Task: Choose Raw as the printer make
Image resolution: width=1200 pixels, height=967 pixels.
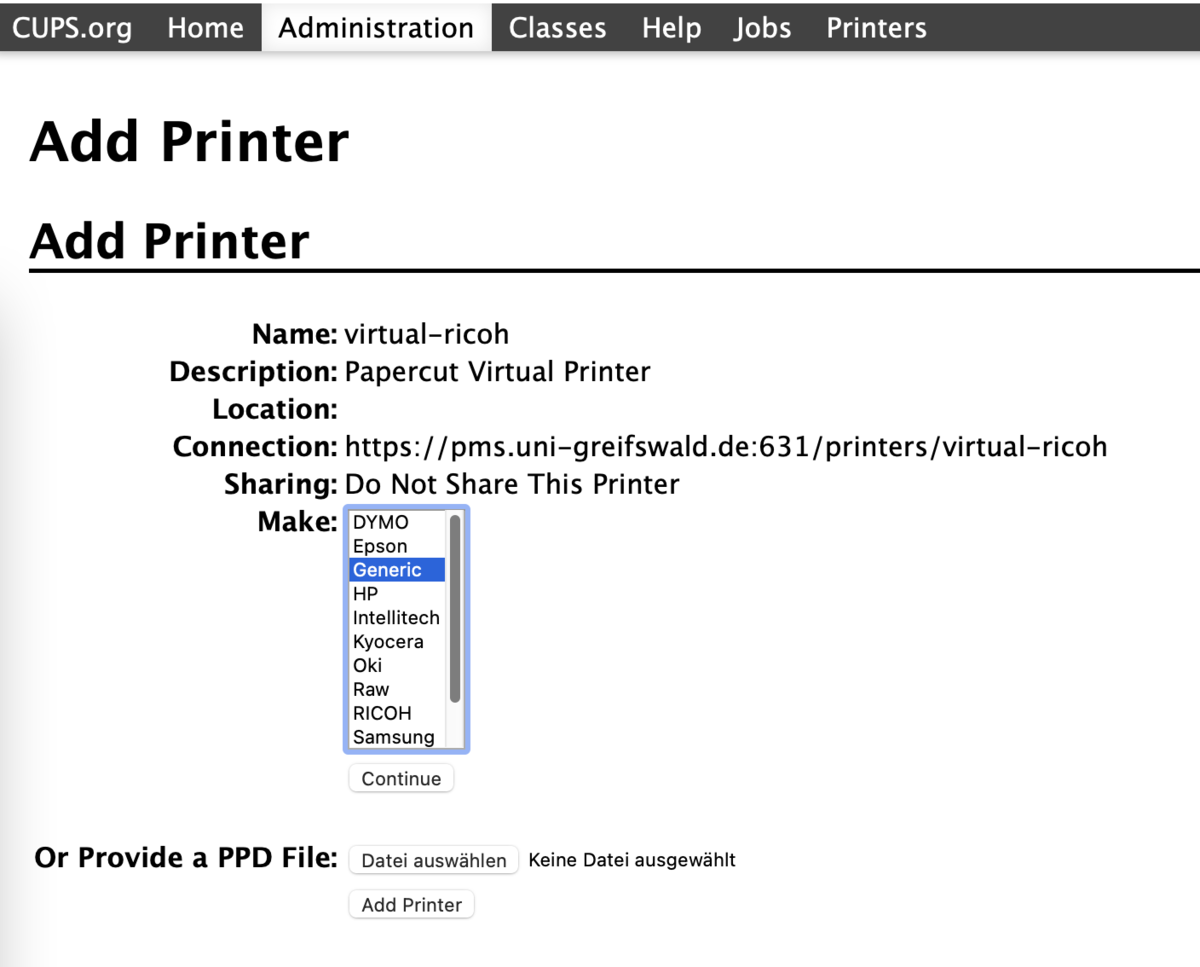Action: (x=371, y=690)
